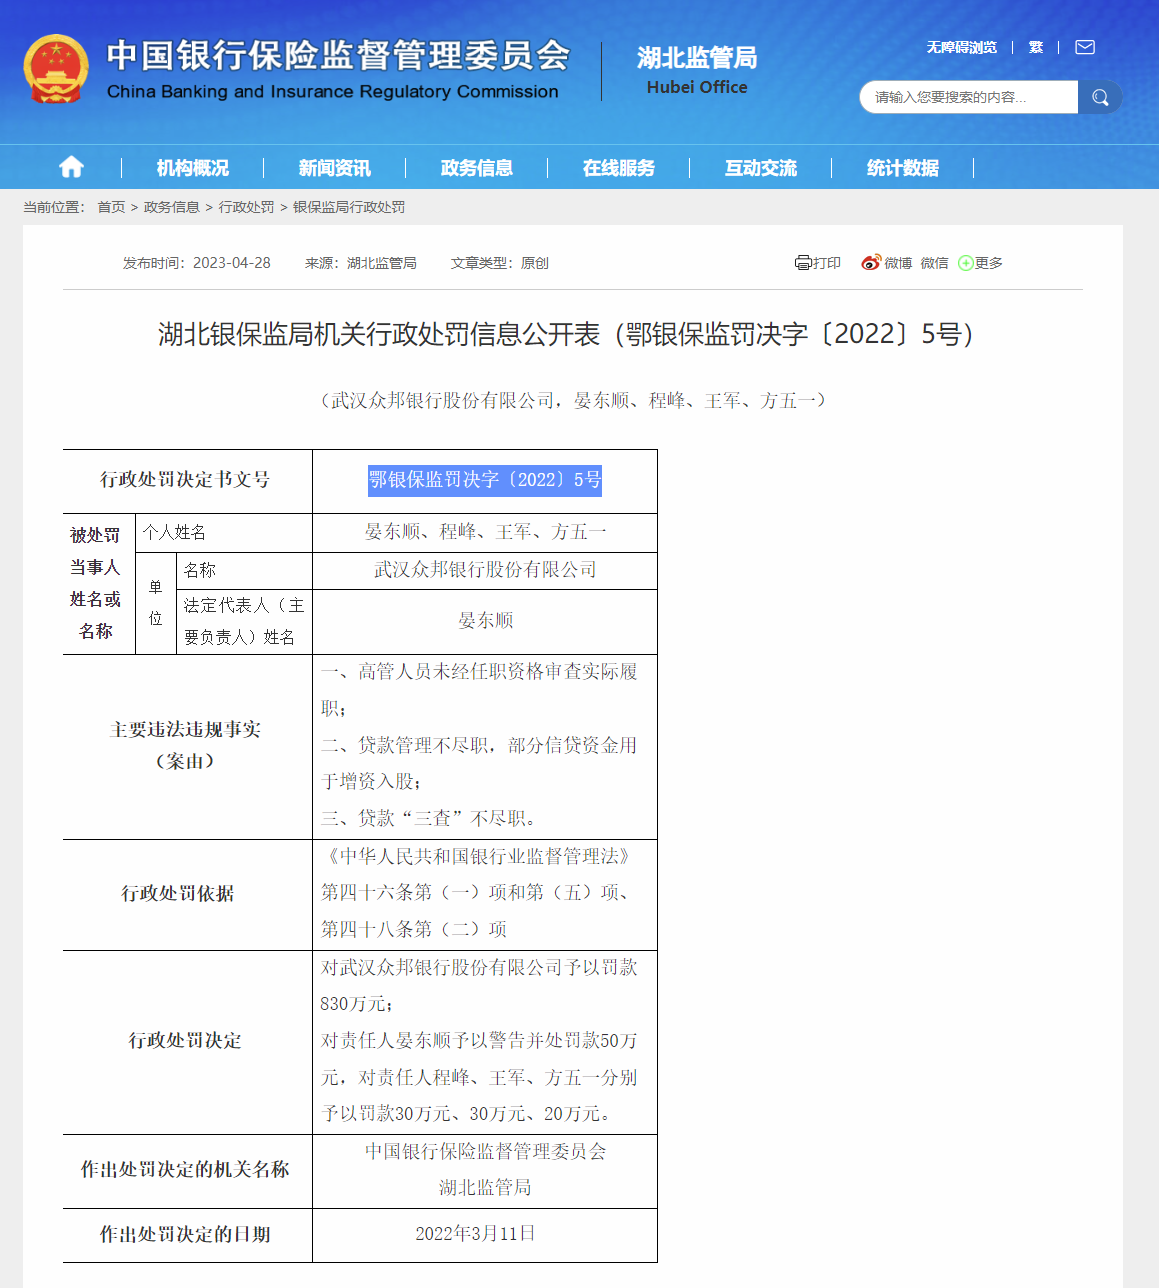Screen dimensions: 1159x1288
Task: Open 互动交流 menu
Action: pos(760,168)
